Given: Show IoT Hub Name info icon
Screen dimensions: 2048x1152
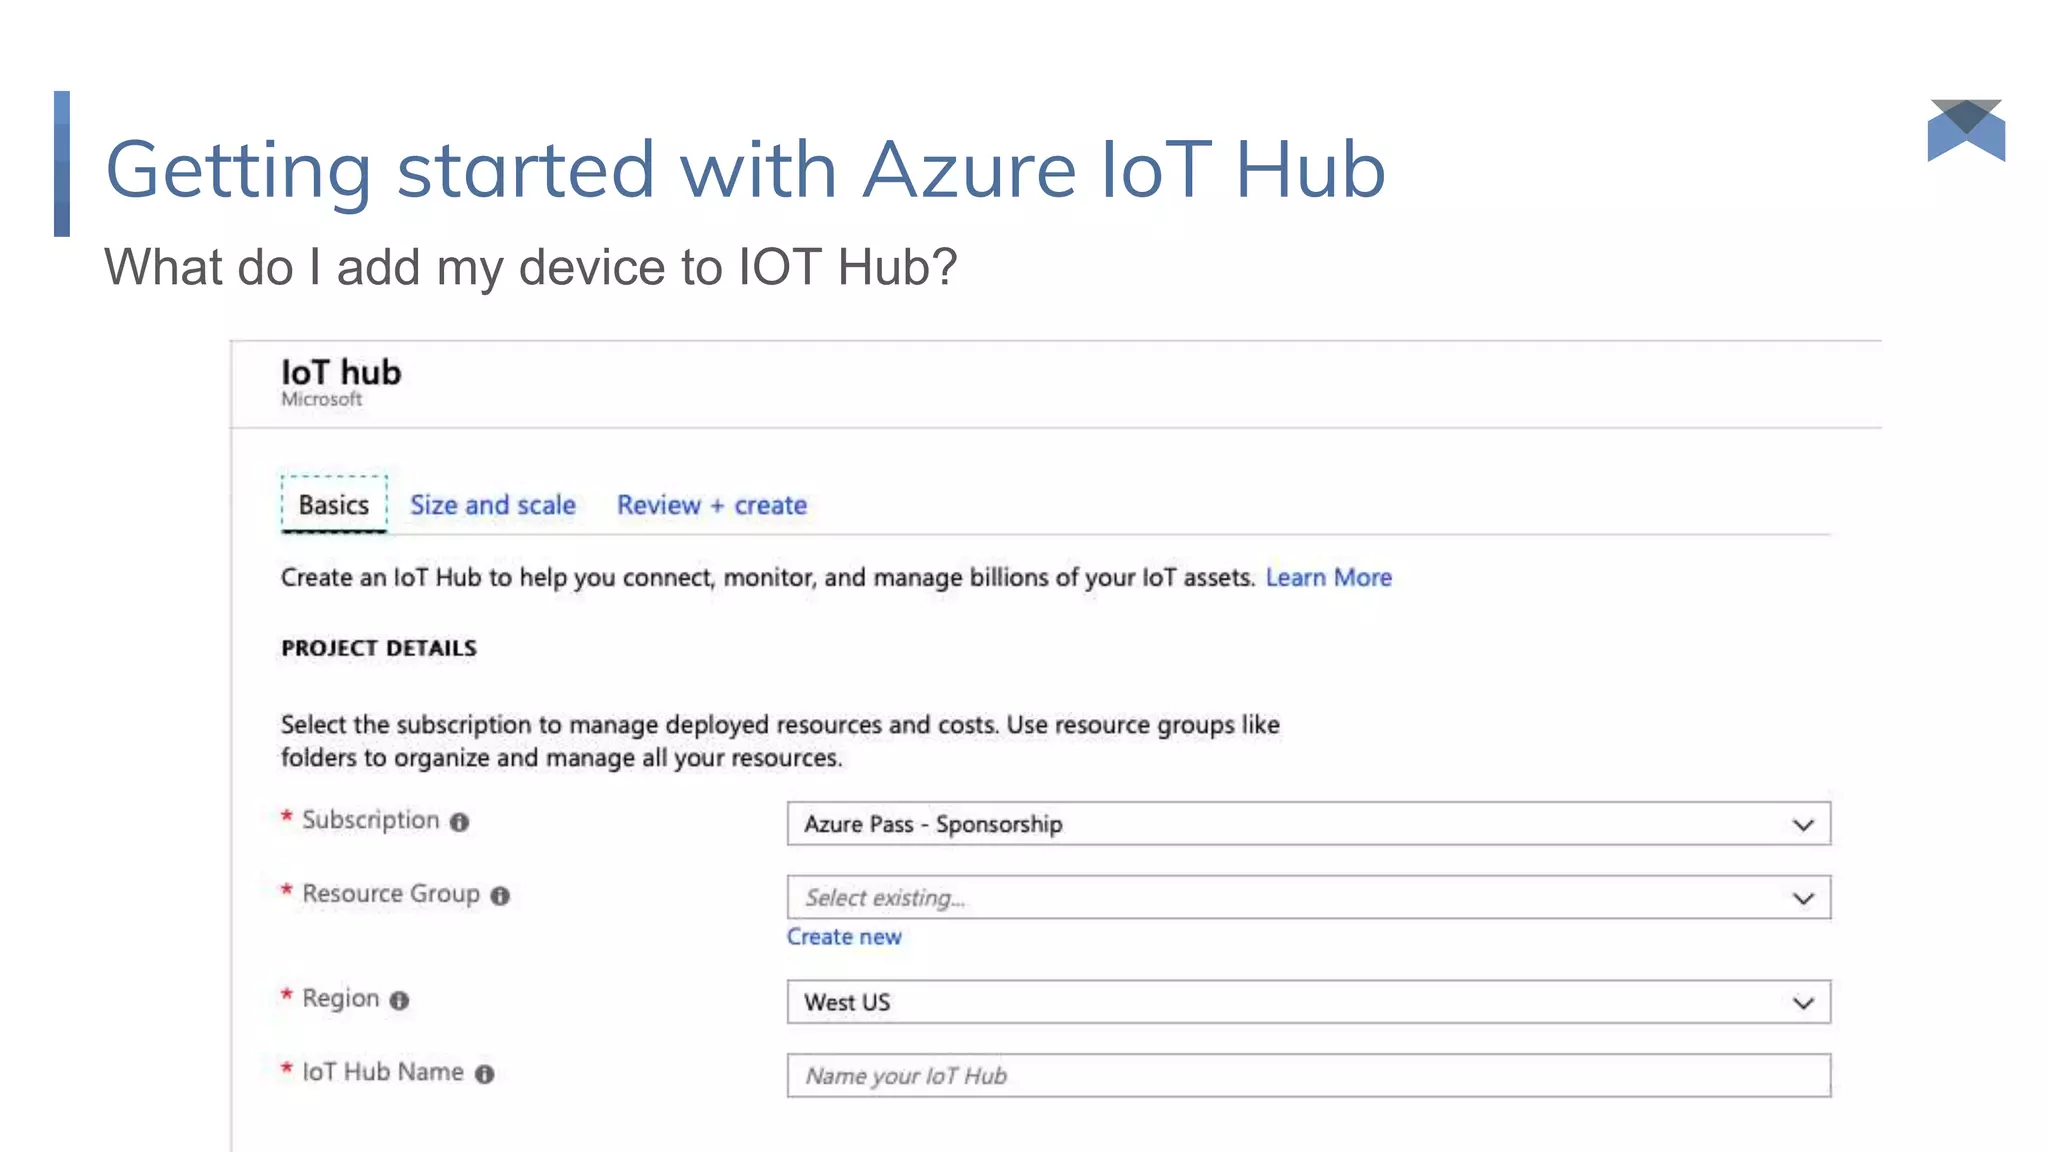Looking at the screenshot, I should pyautogui.click(x=484, y=1074).
